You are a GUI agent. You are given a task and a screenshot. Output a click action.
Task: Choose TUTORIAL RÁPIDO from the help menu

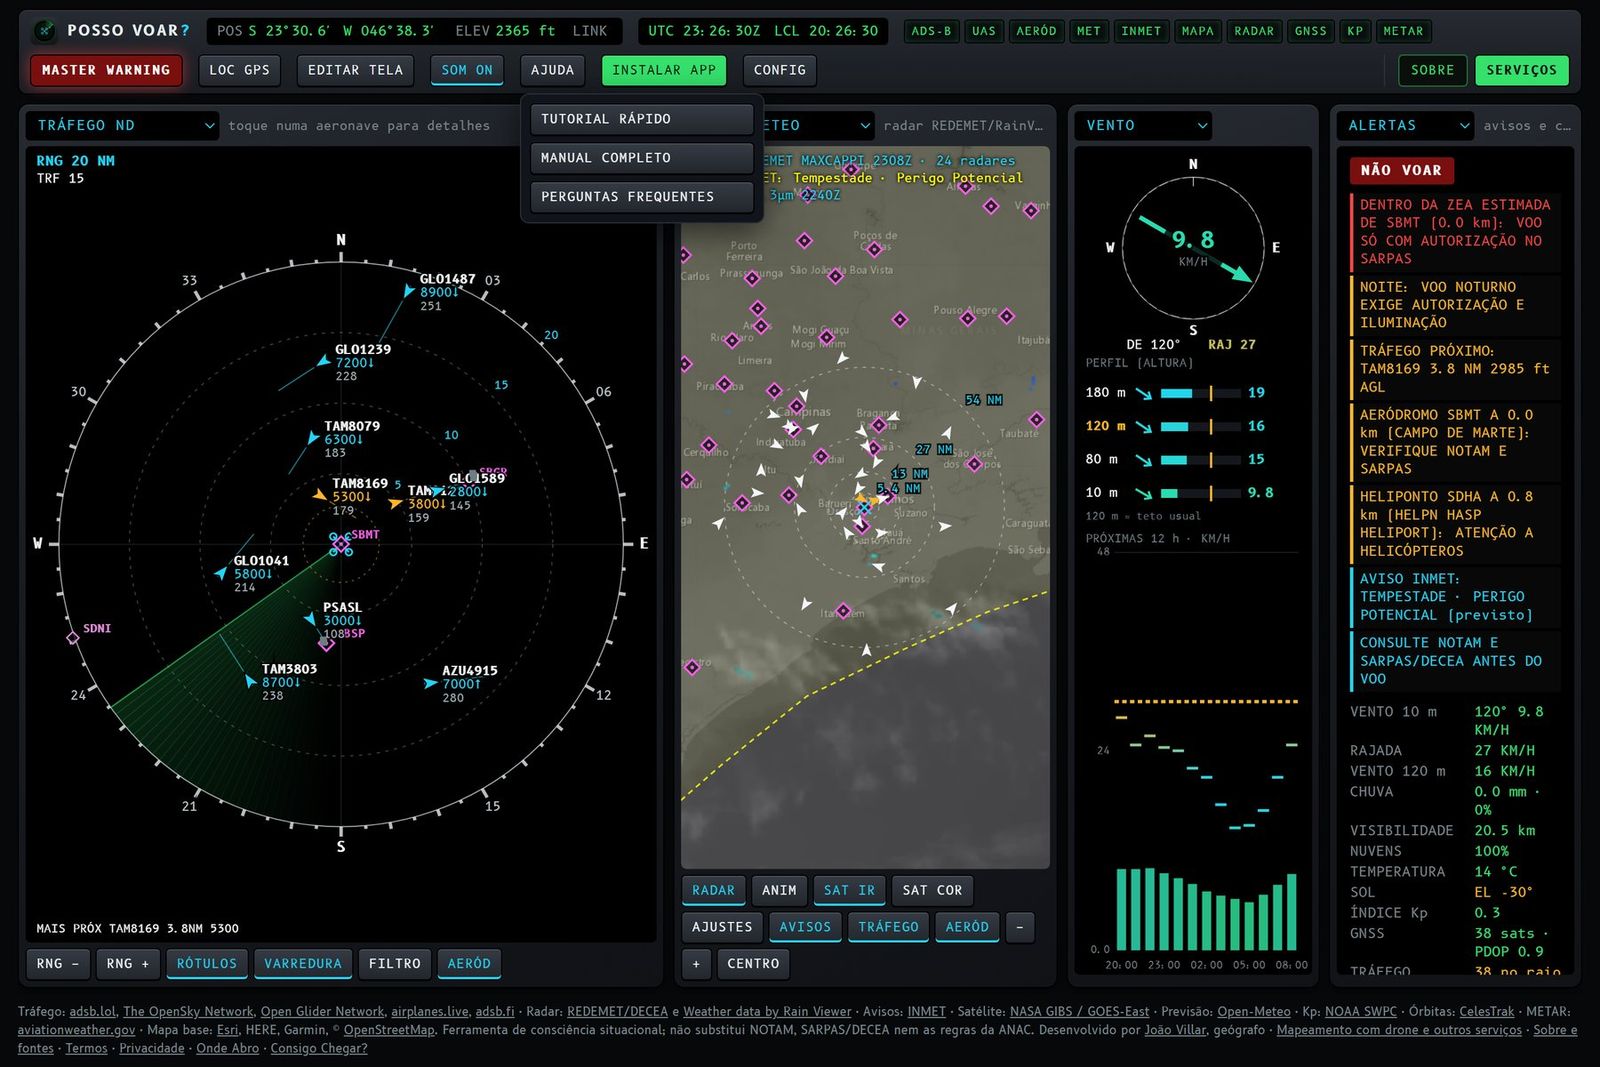tap(642, 119)
